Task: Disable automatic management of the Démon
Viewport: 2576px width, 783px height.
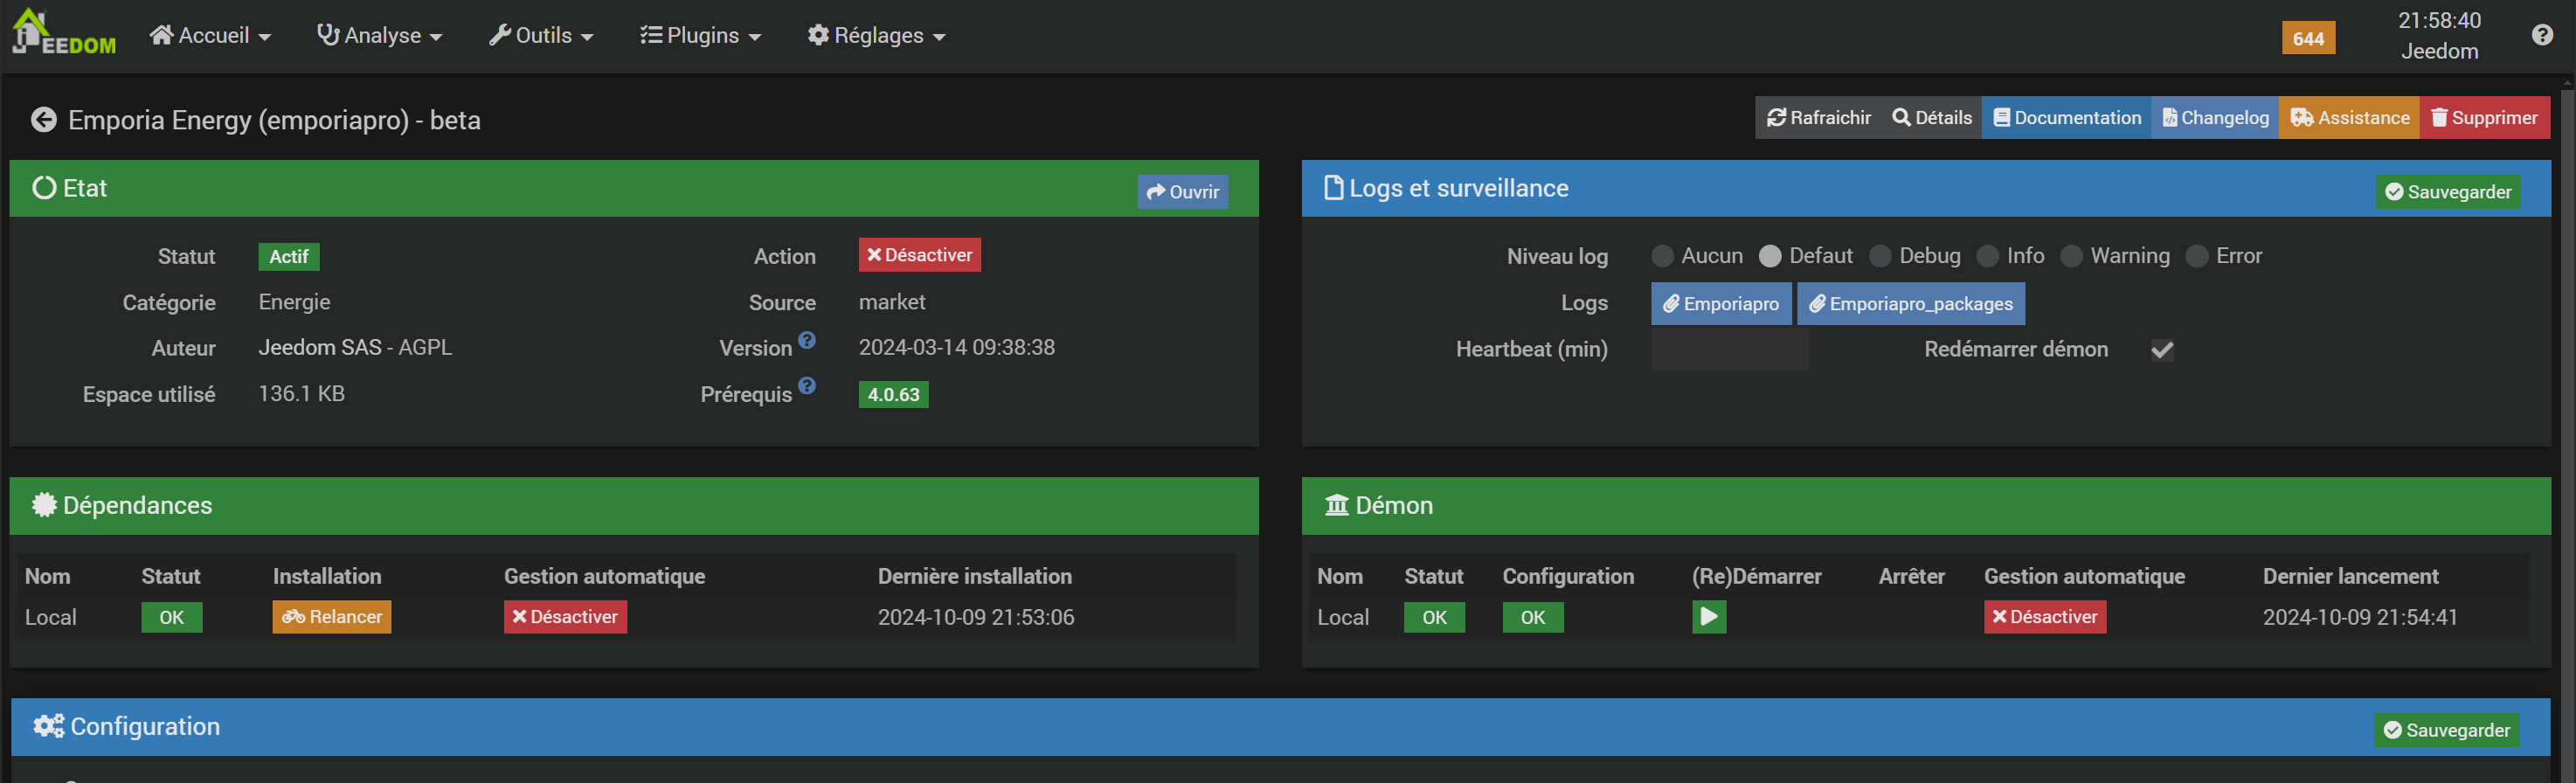Action: (2045, 617)
